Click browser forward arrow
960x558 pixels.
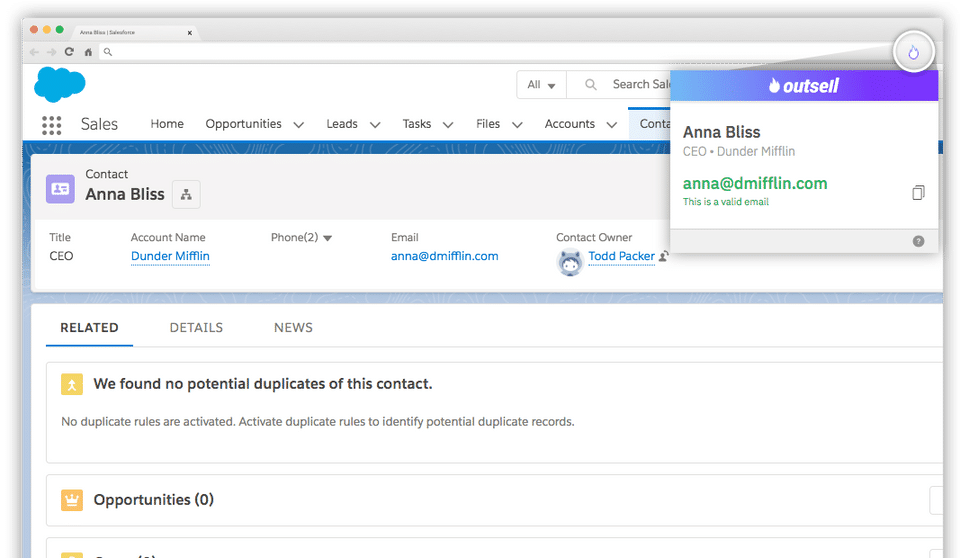pos(51,52)
